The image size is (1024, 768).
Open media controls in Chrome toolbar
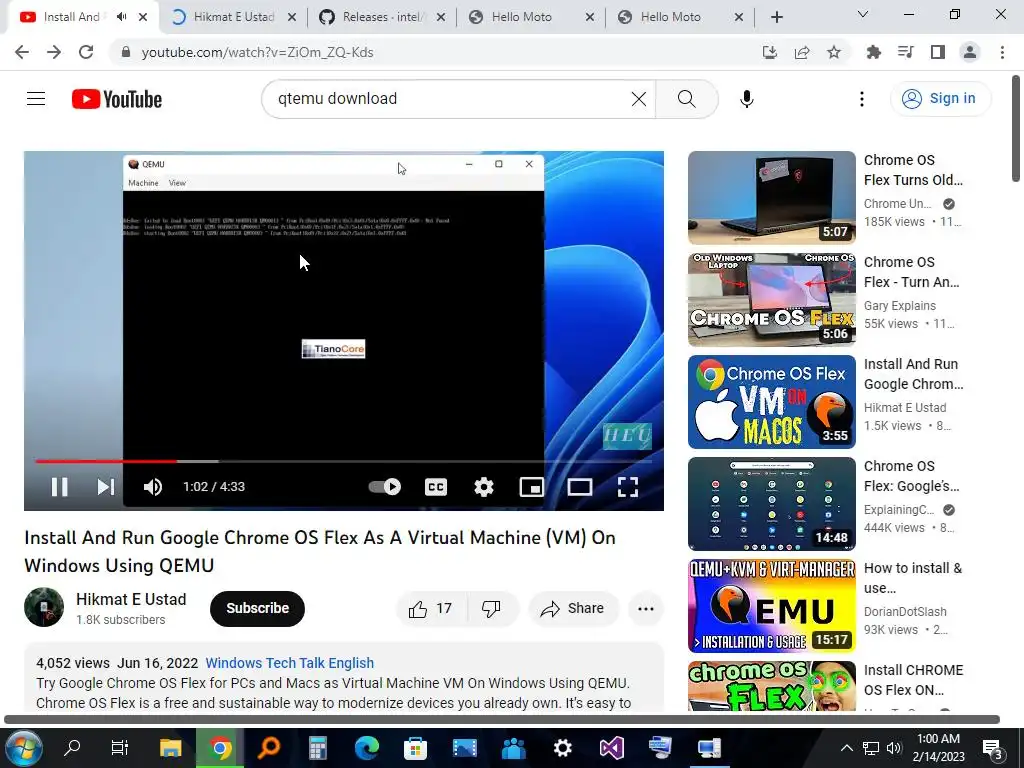click(905, 52)
